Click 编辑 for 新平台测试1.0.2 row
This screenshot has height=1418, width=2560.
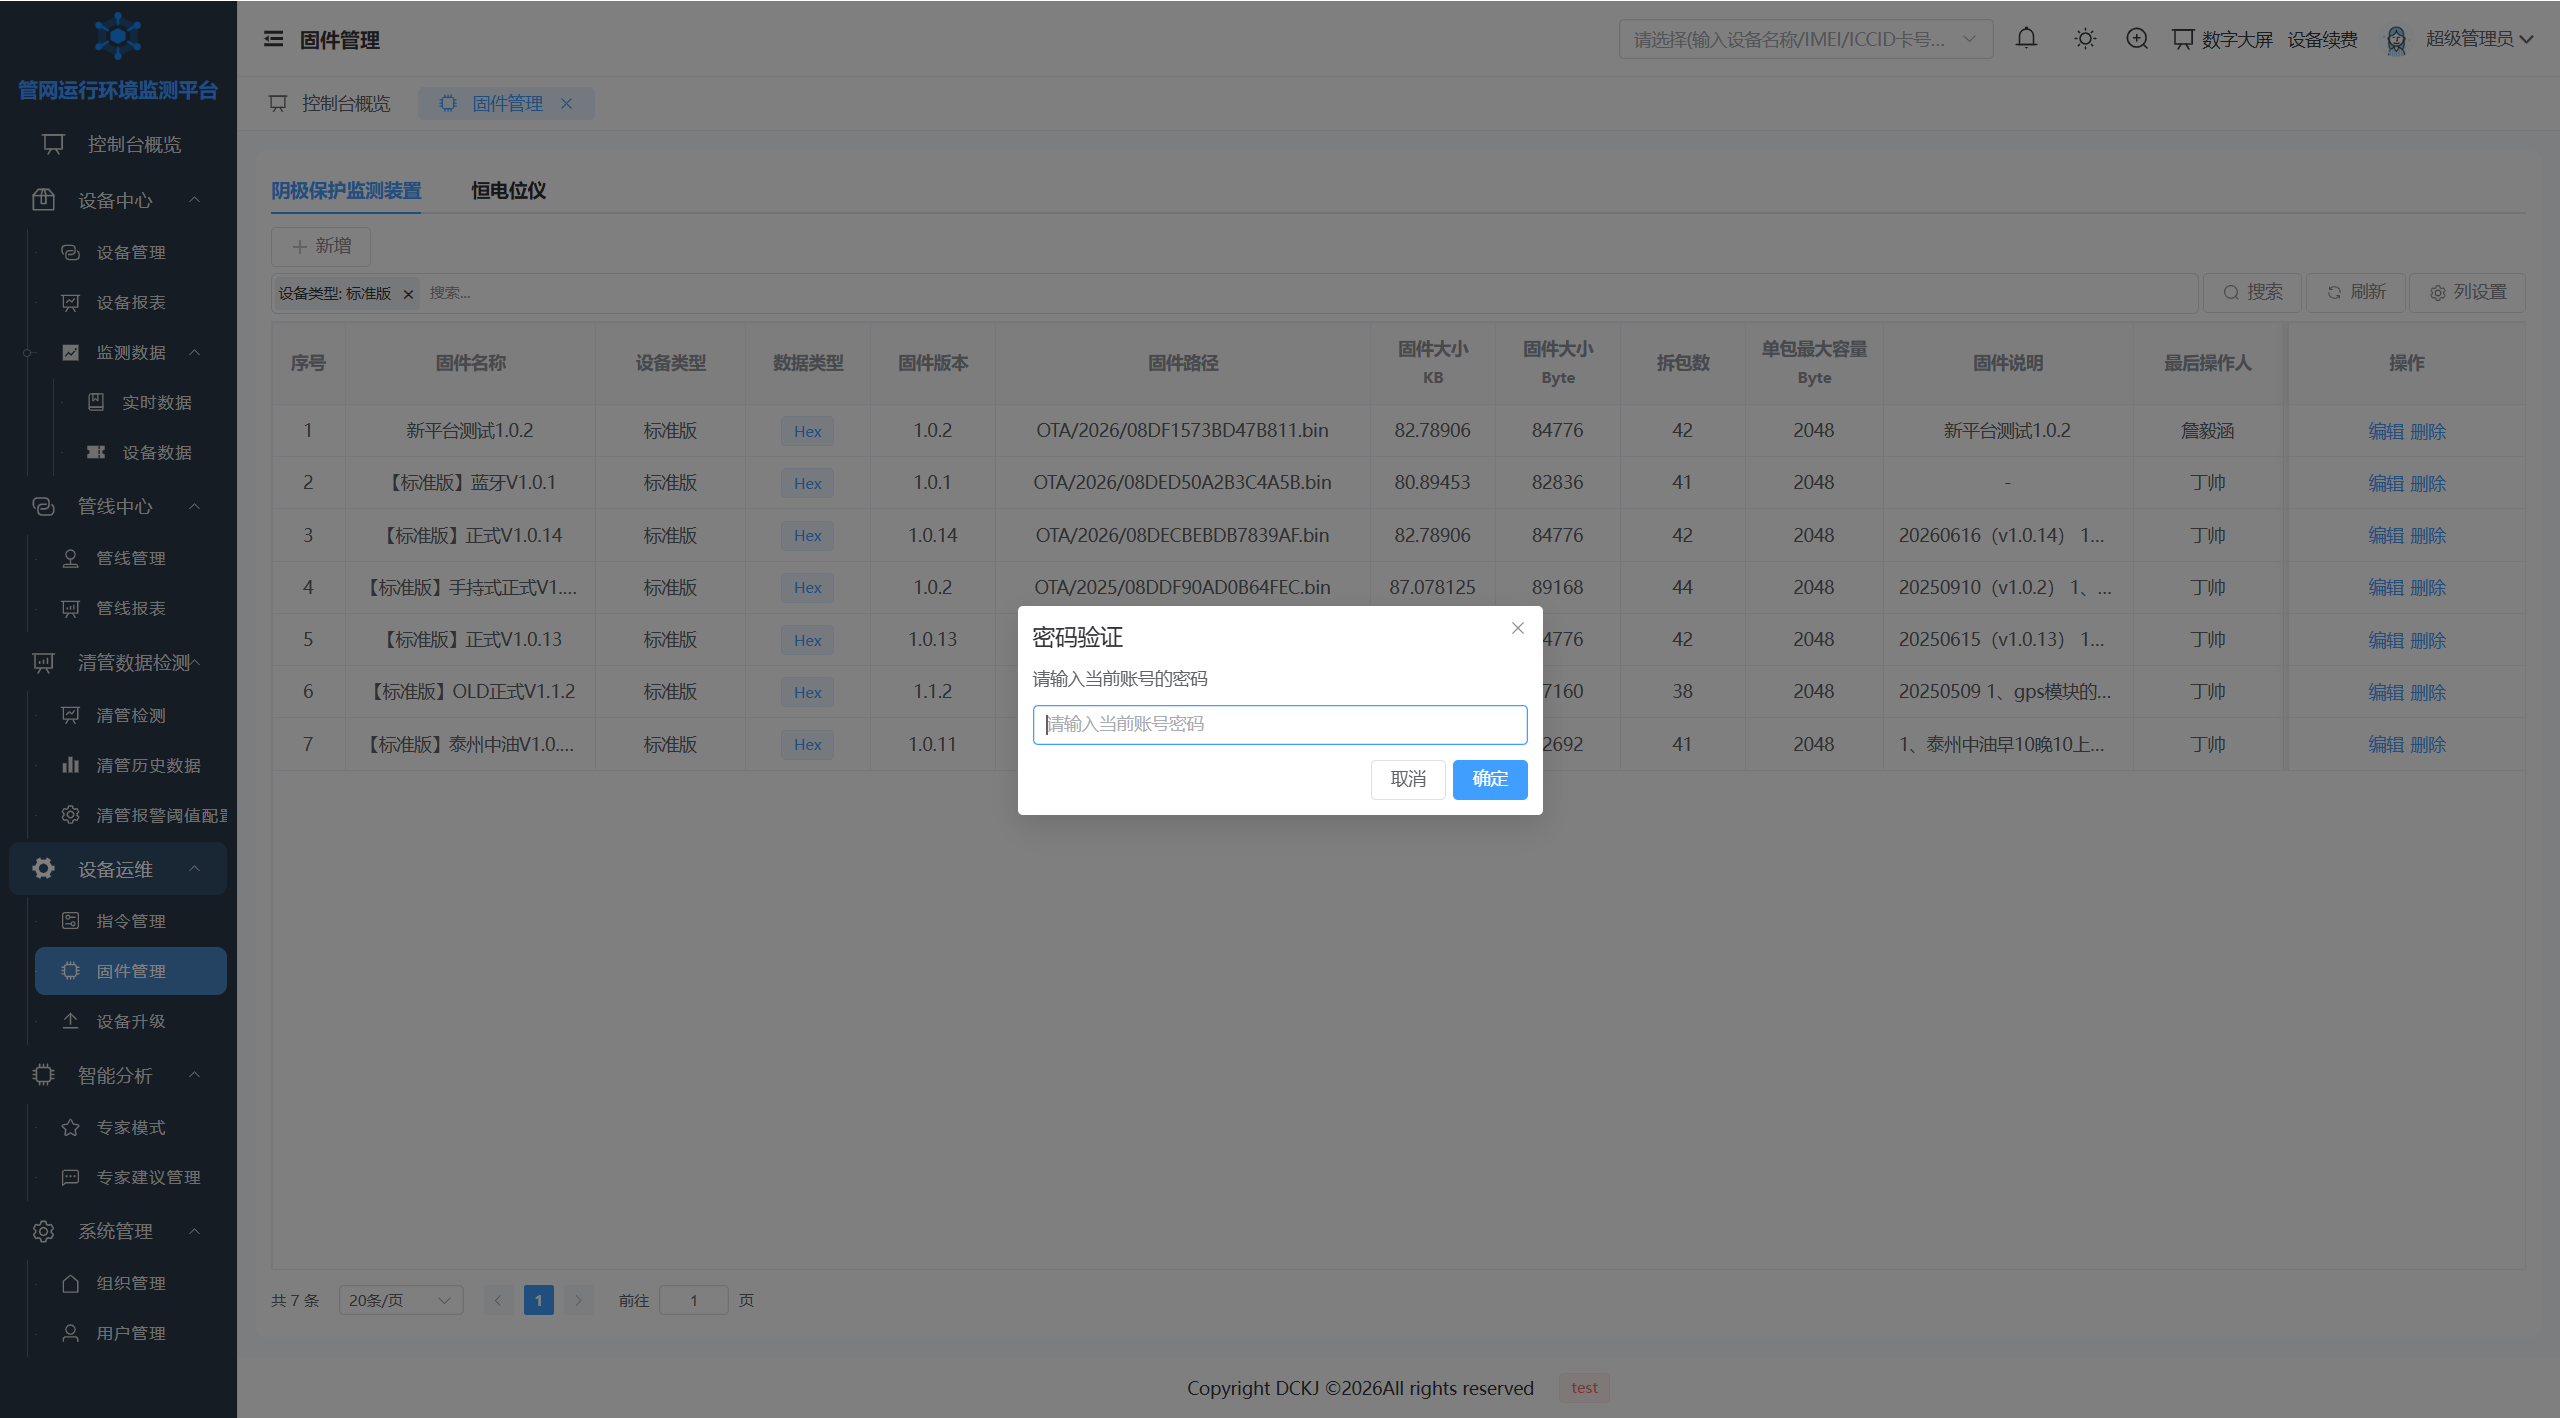tap(2385, 431)
